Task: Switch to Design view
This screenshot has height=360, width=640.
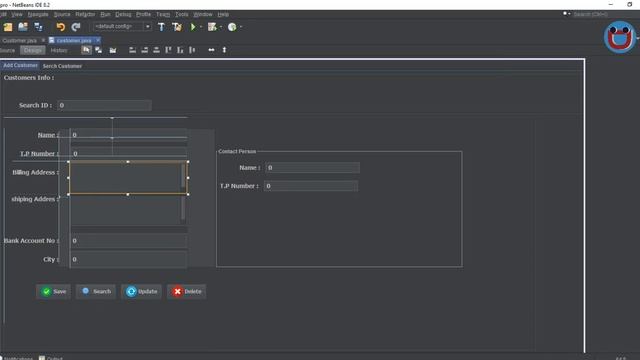Action: pos(33,50)
